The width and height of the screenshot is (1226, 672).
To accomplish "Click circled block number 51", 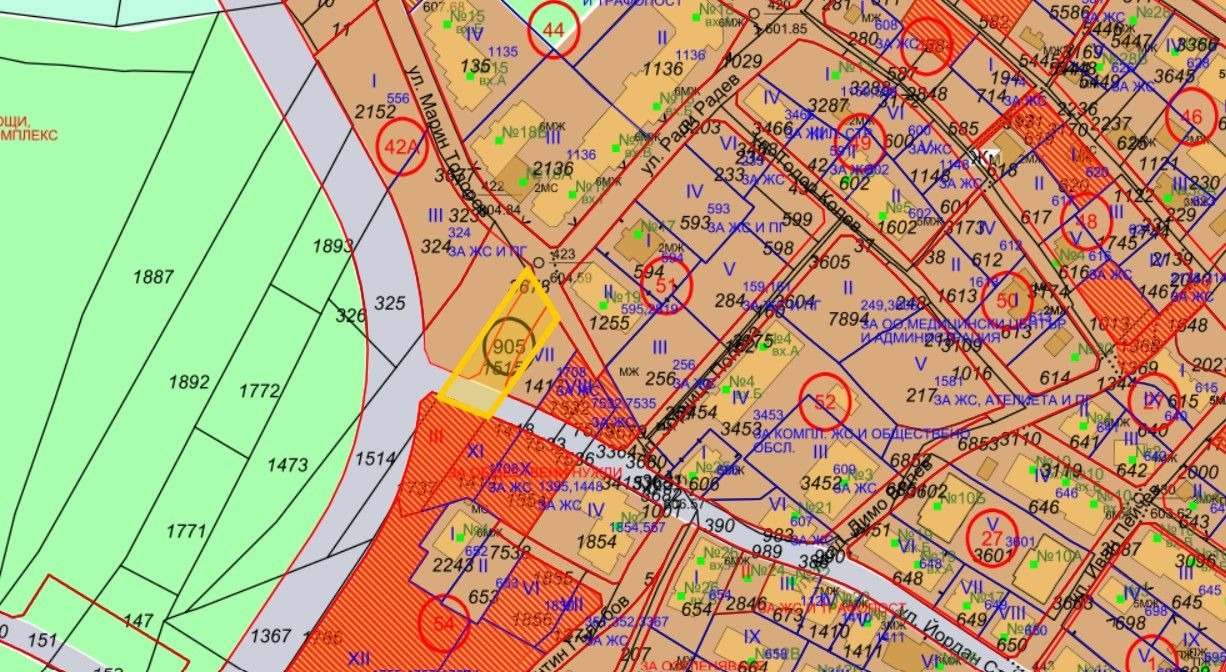I will pos(666,285).
